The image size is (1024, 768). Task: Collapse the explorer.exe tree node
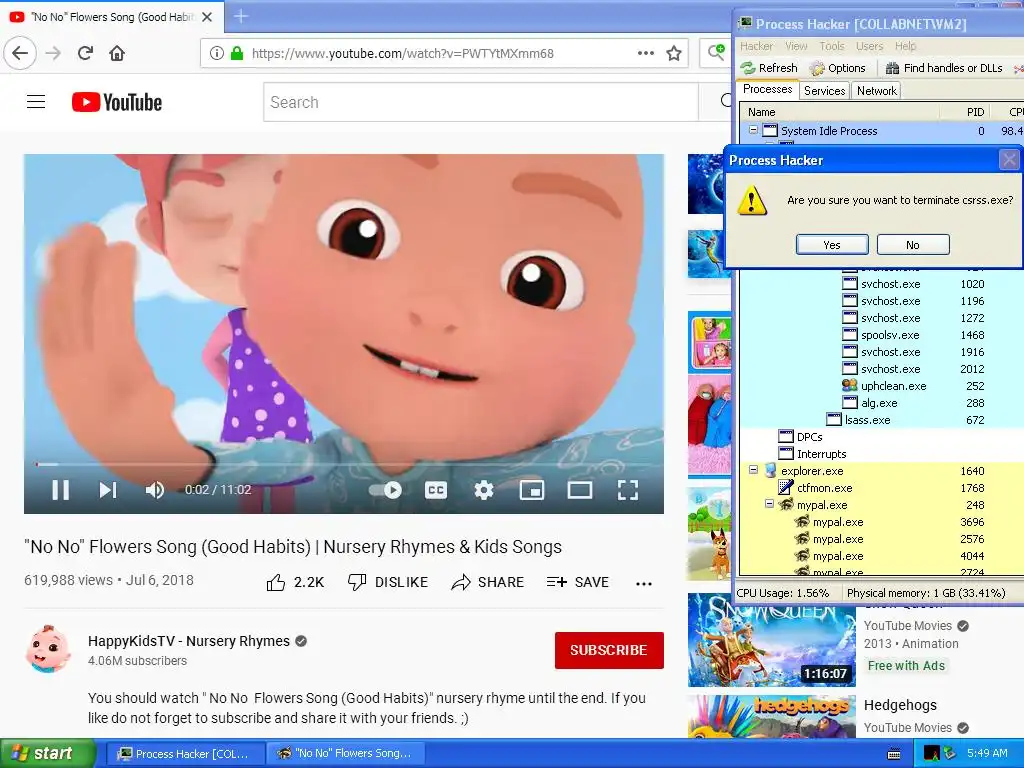tap(753, 470)
